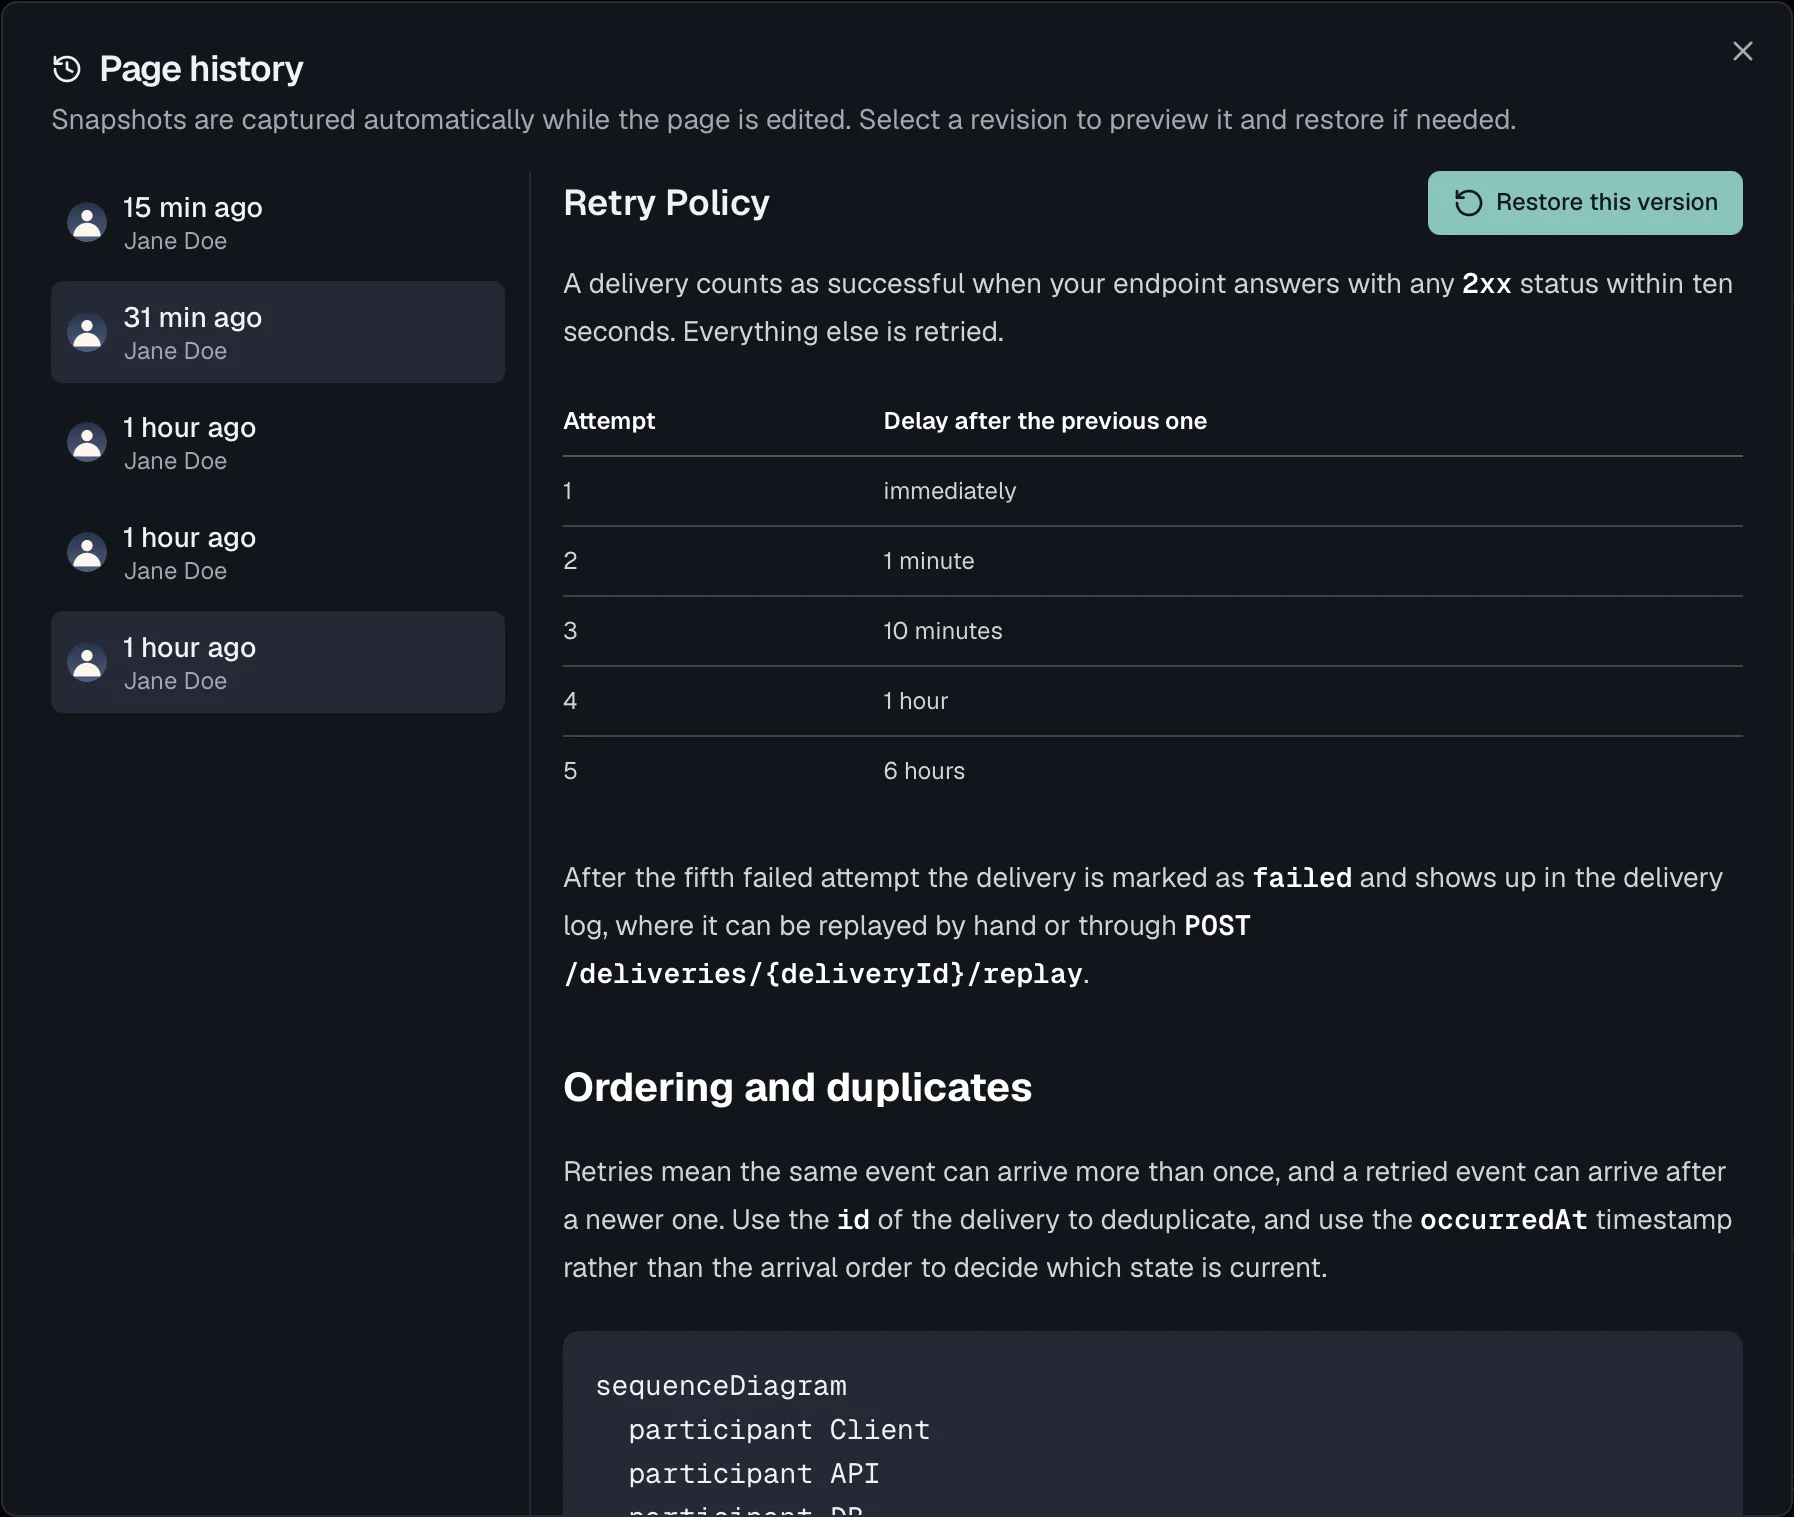Click the Delay after the previous one header
1794x1517 pixels.
click(1045, 421)
